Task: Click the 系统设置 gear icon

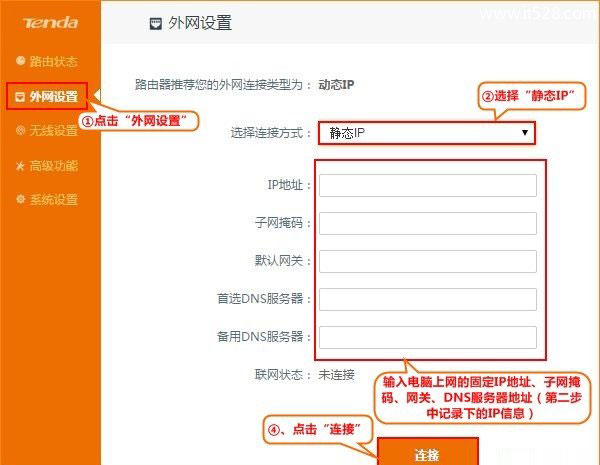Action: (x=21, y=199)
